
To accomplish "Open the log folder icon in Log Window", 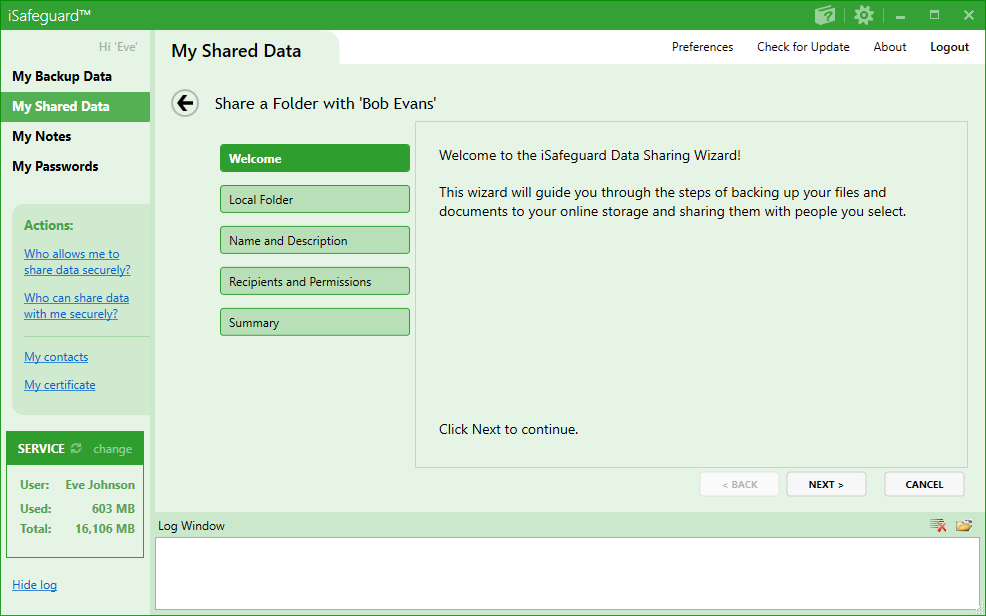I will pyautogui.click(x=964, y=525).
